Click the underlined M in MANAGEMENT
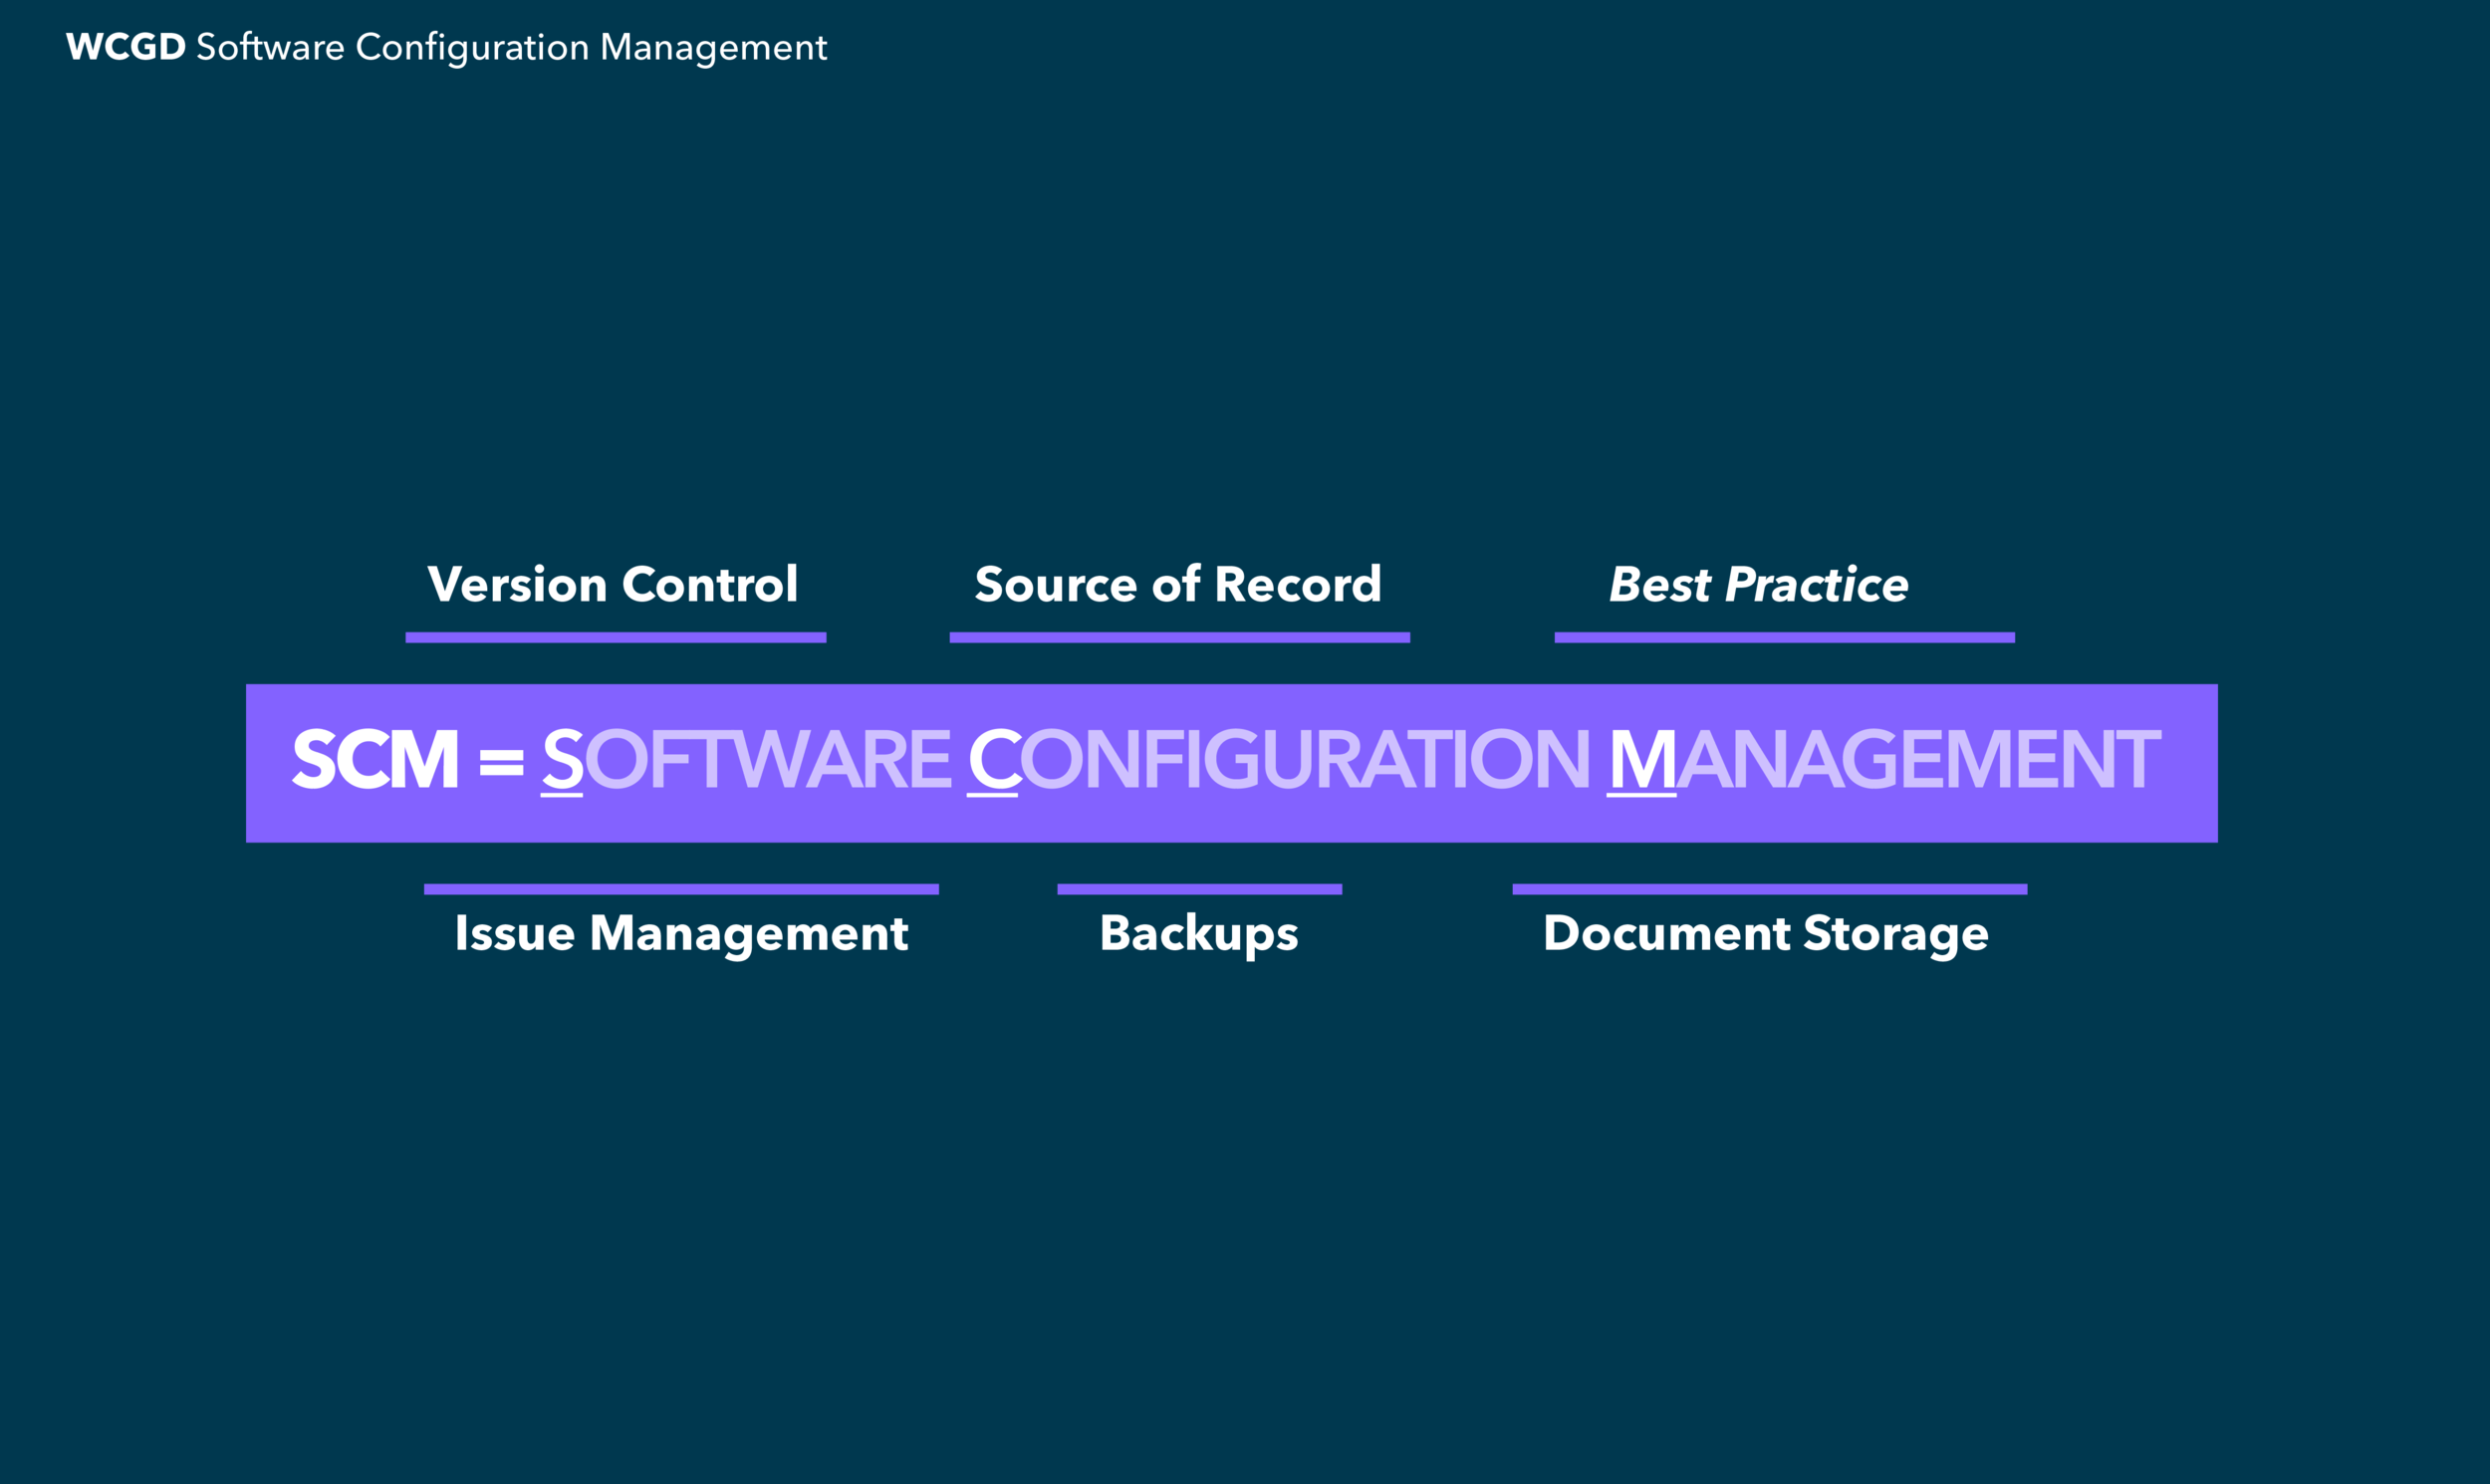This screenshot has width=2490, height=1484. pos(1641,760)
